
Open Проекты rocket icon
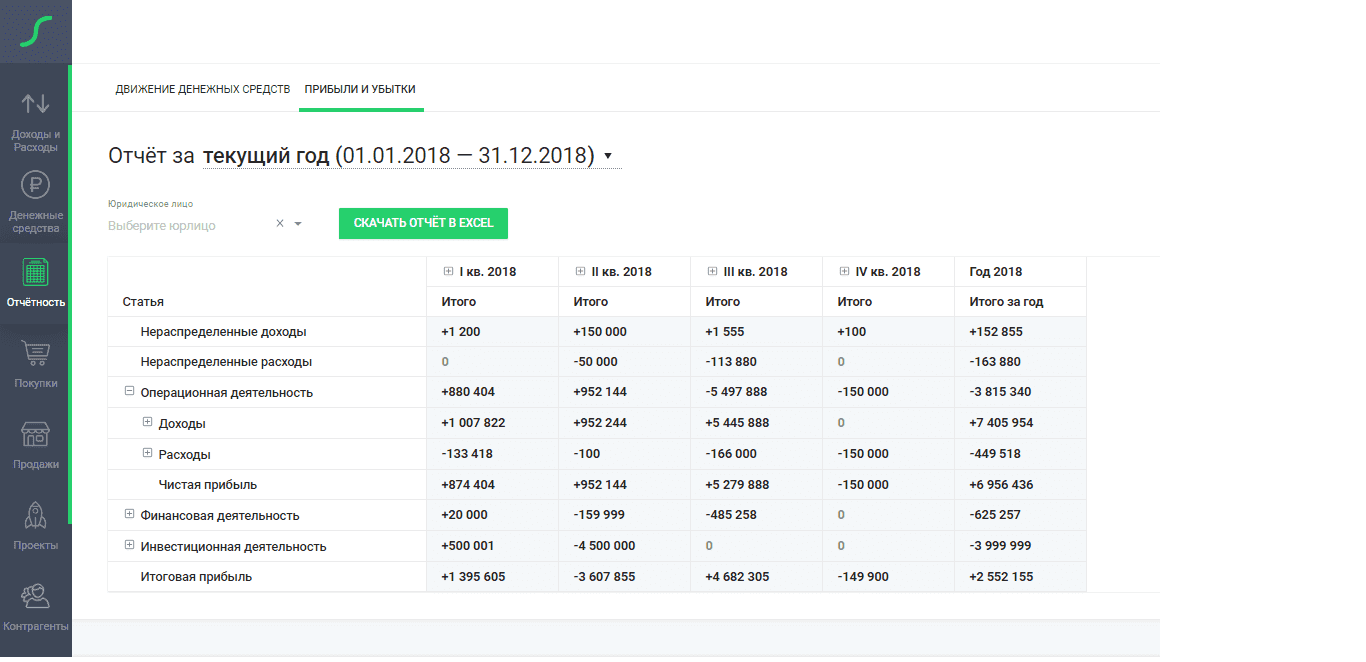[x=35, y=515]
